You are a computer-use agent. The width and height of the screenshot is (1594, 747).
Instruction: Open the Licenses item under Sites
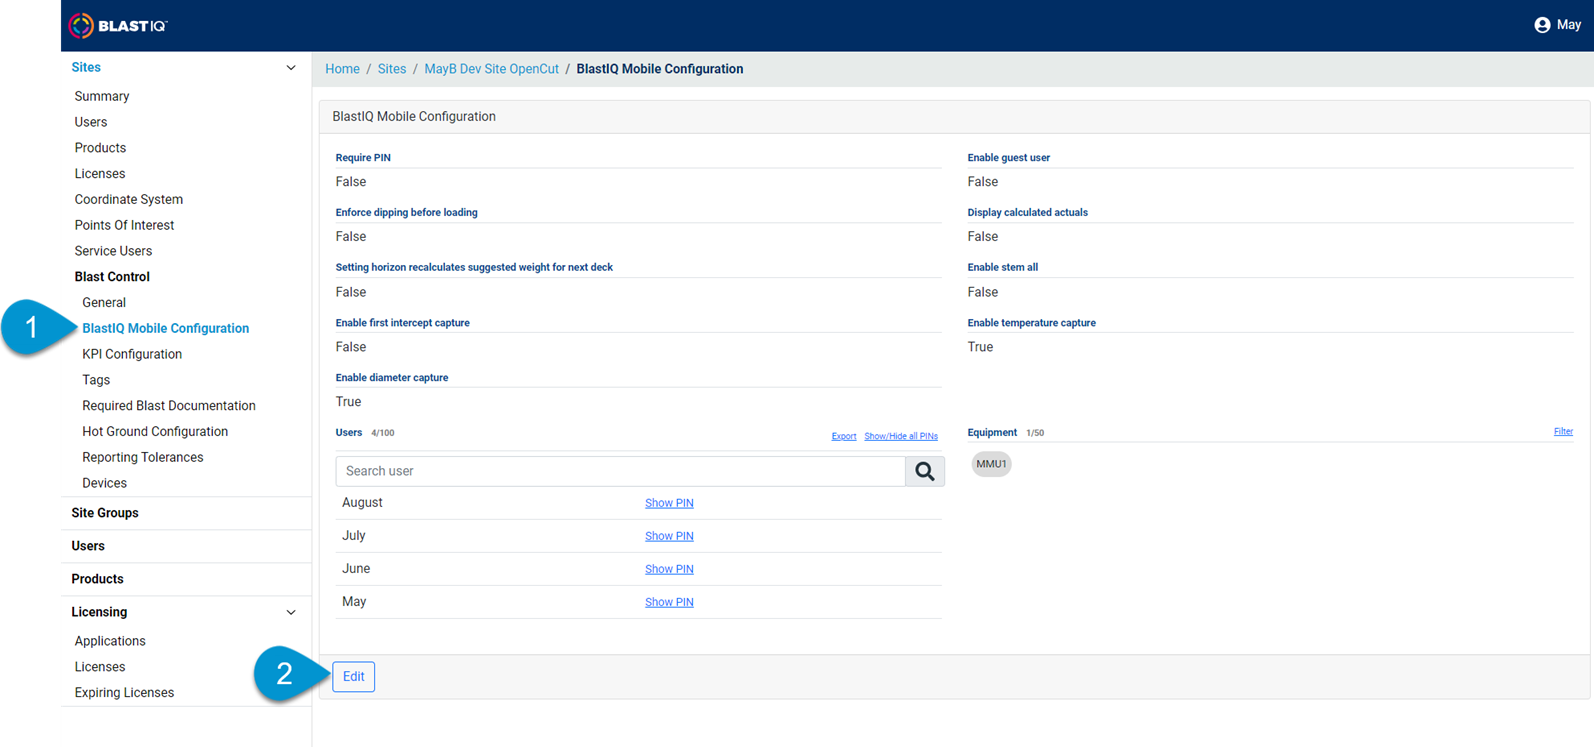tap(100, 174)
